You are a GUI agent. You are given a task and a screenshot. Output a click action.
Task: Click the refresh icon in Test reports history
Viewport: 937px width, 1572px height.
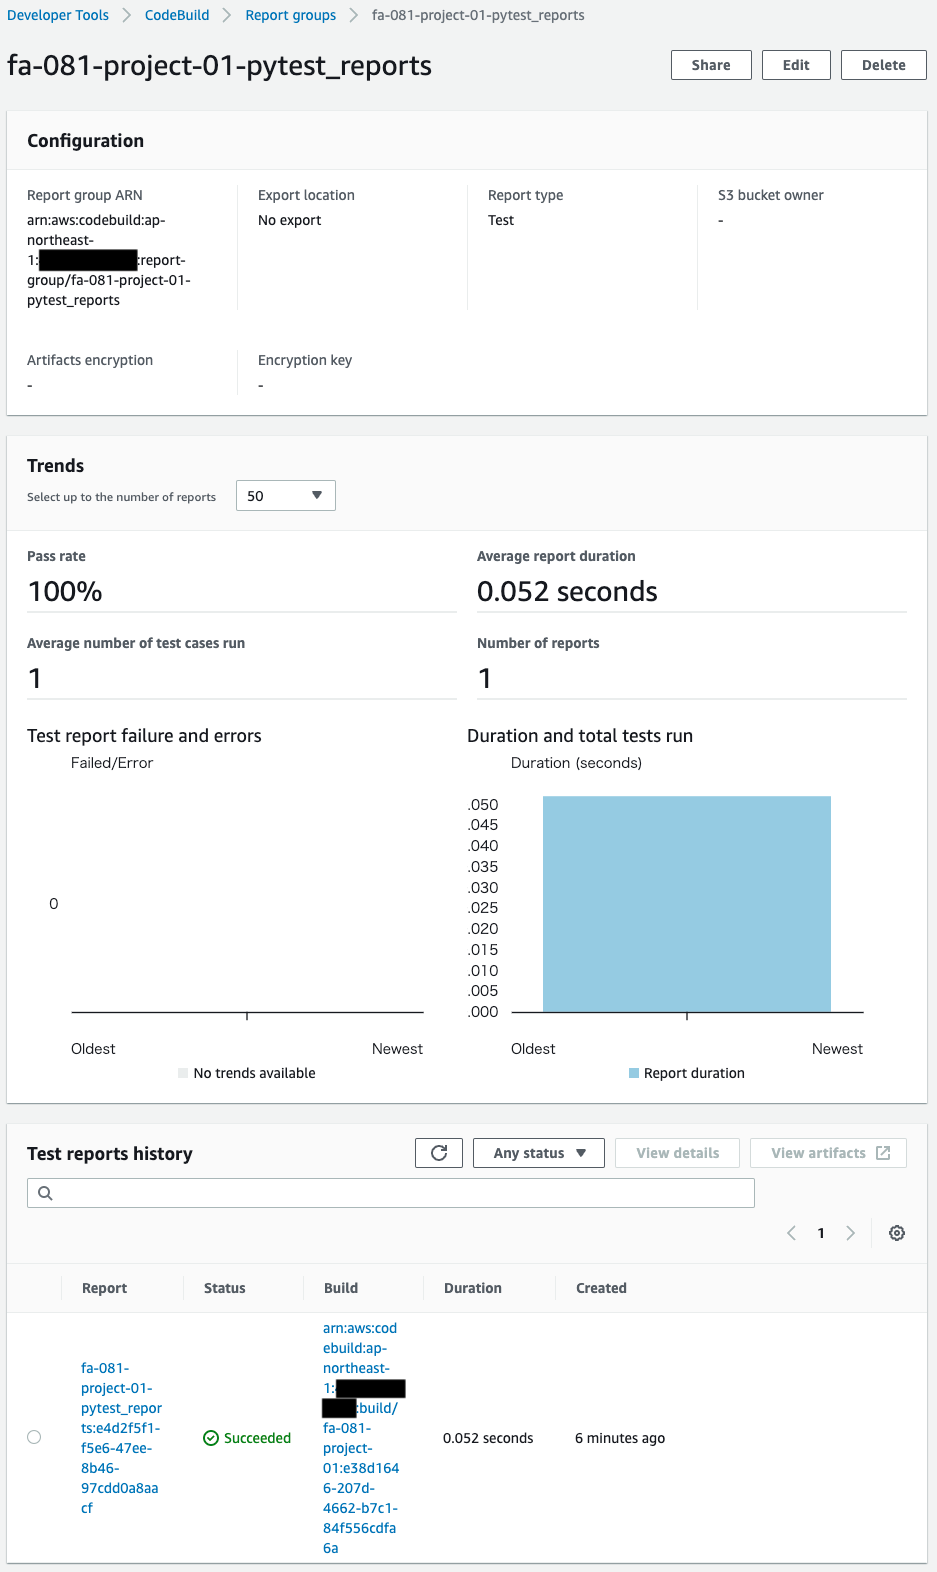pos(438,1153)
